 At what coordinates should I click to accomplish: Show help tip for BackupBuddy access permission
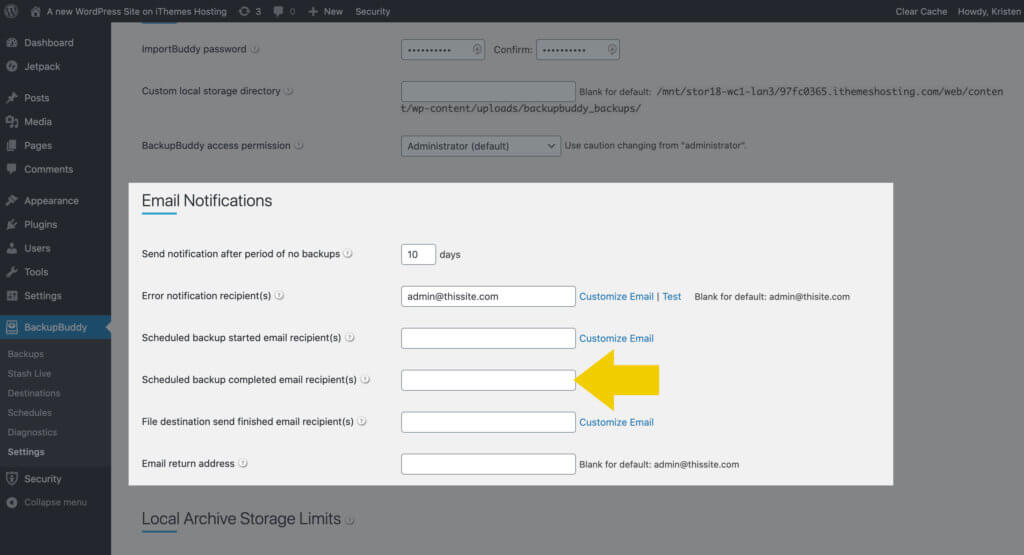coord(298,146)
